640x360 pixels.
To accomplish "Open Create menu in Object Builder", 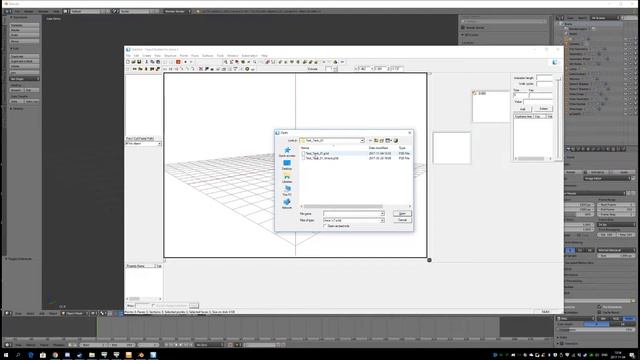I will (x=147, y=56).
